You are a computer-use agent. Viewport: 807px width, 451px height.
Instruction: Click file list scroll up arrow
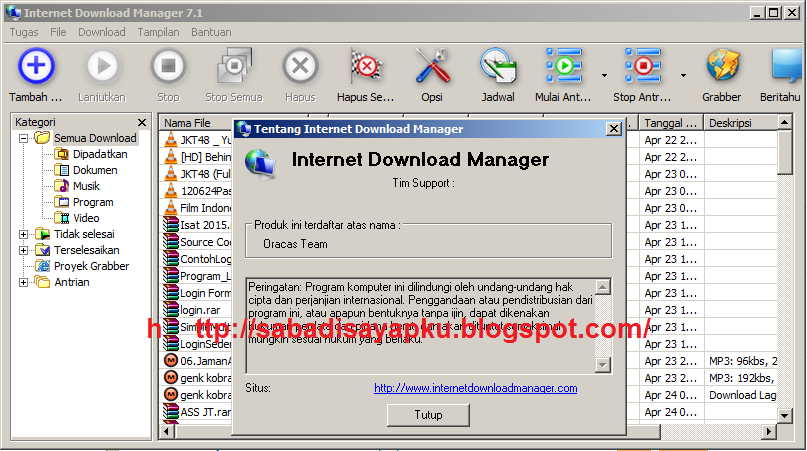click(784, 123)
